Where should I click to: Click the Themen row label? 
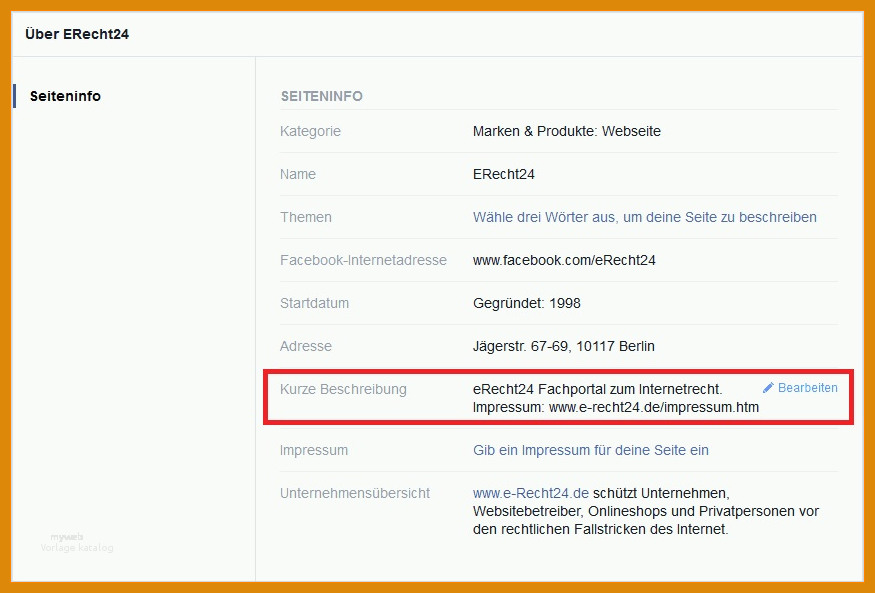[x=306, y=217]
